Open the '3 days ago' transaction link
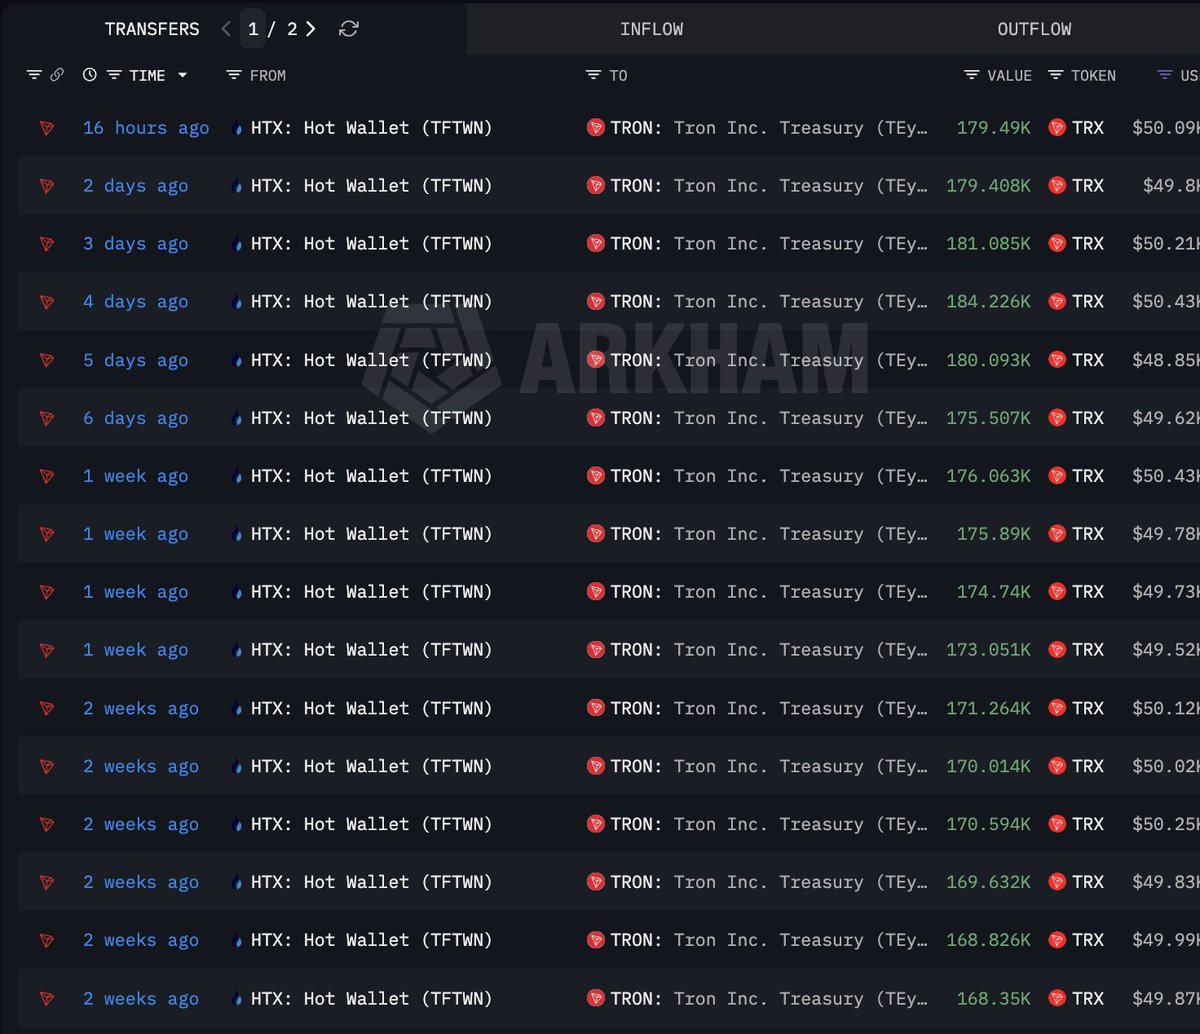The image size is (1200, 1034). [x=135, y=244]
